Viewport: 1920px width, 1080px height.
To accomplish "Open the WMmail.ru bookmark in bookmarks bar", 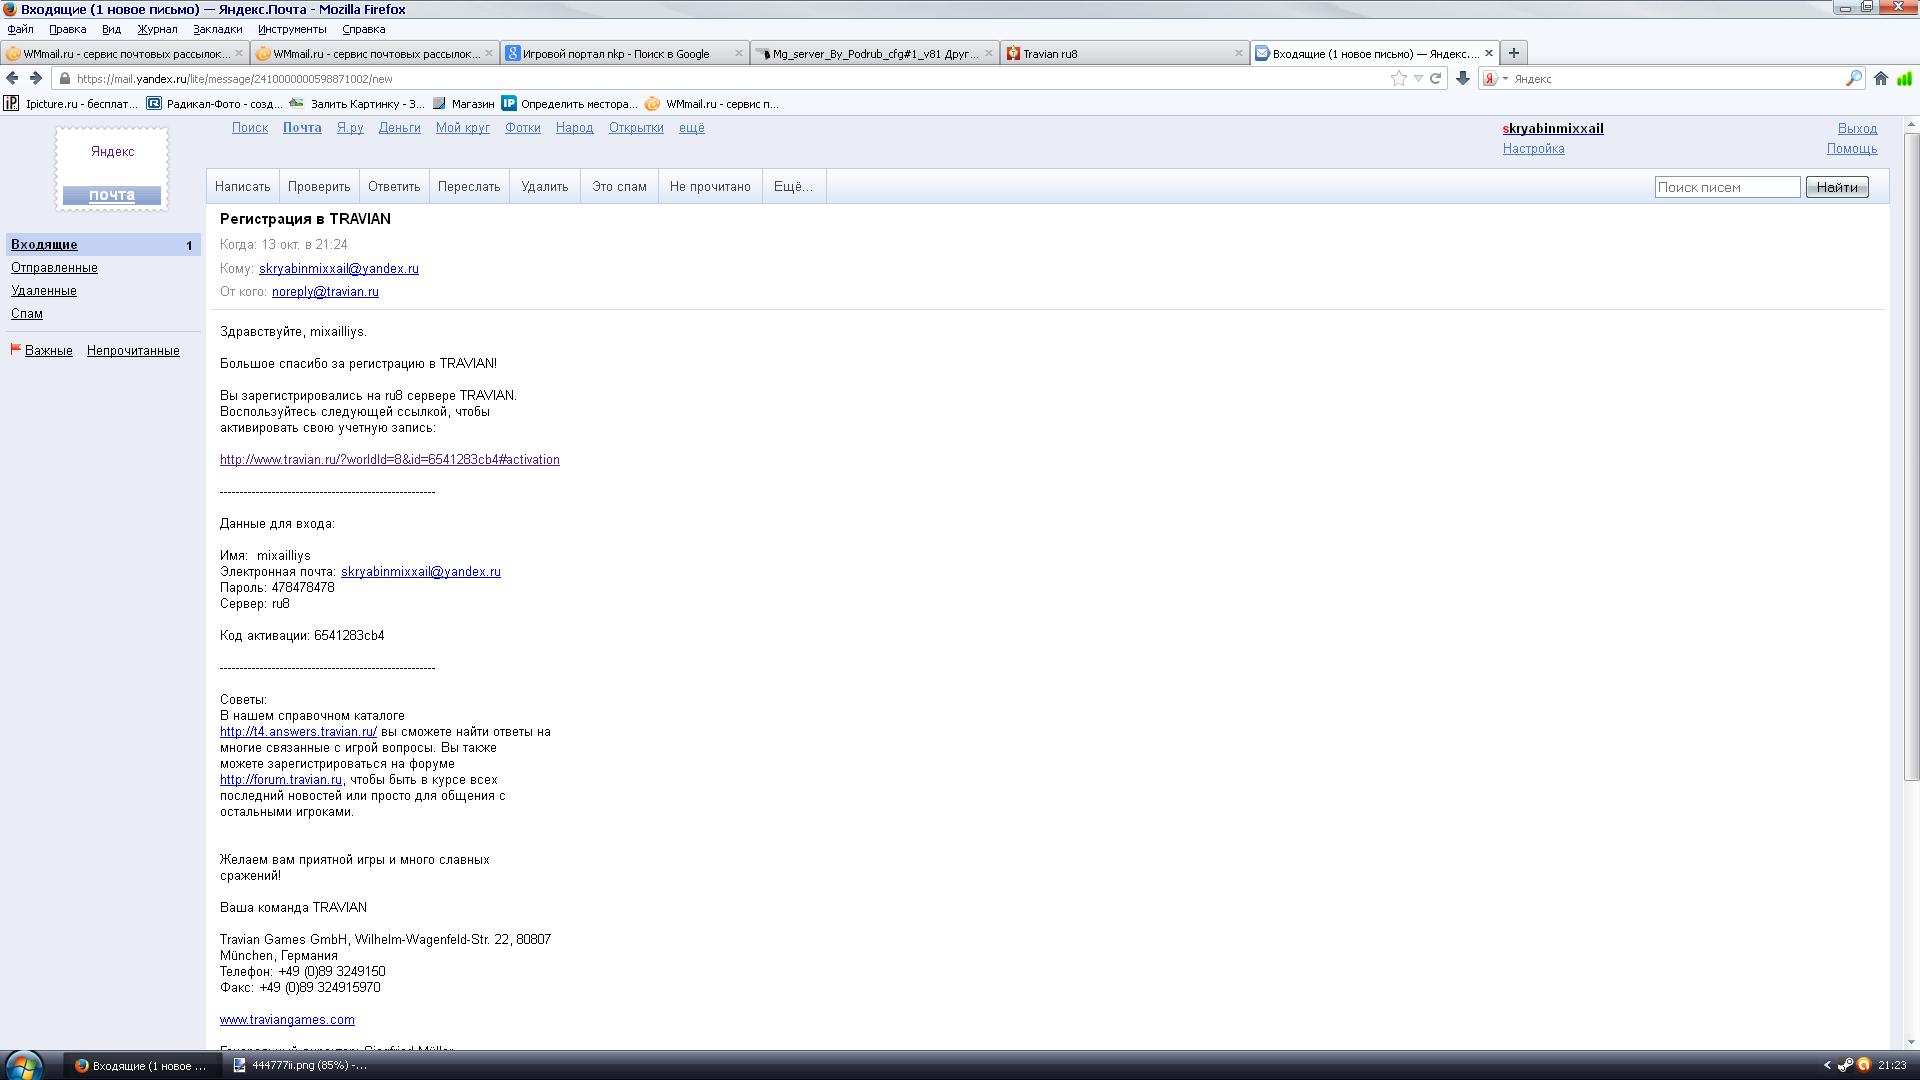I will [712, 103].
